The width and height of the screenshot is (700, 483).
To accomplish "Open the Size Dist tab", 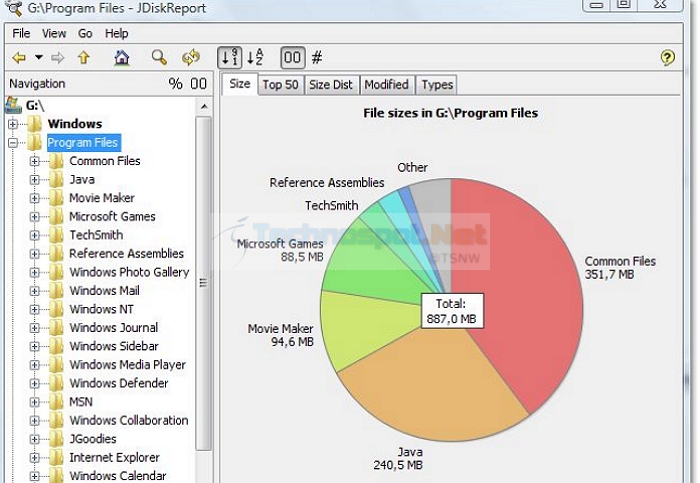I will click(x=331, y=84).
